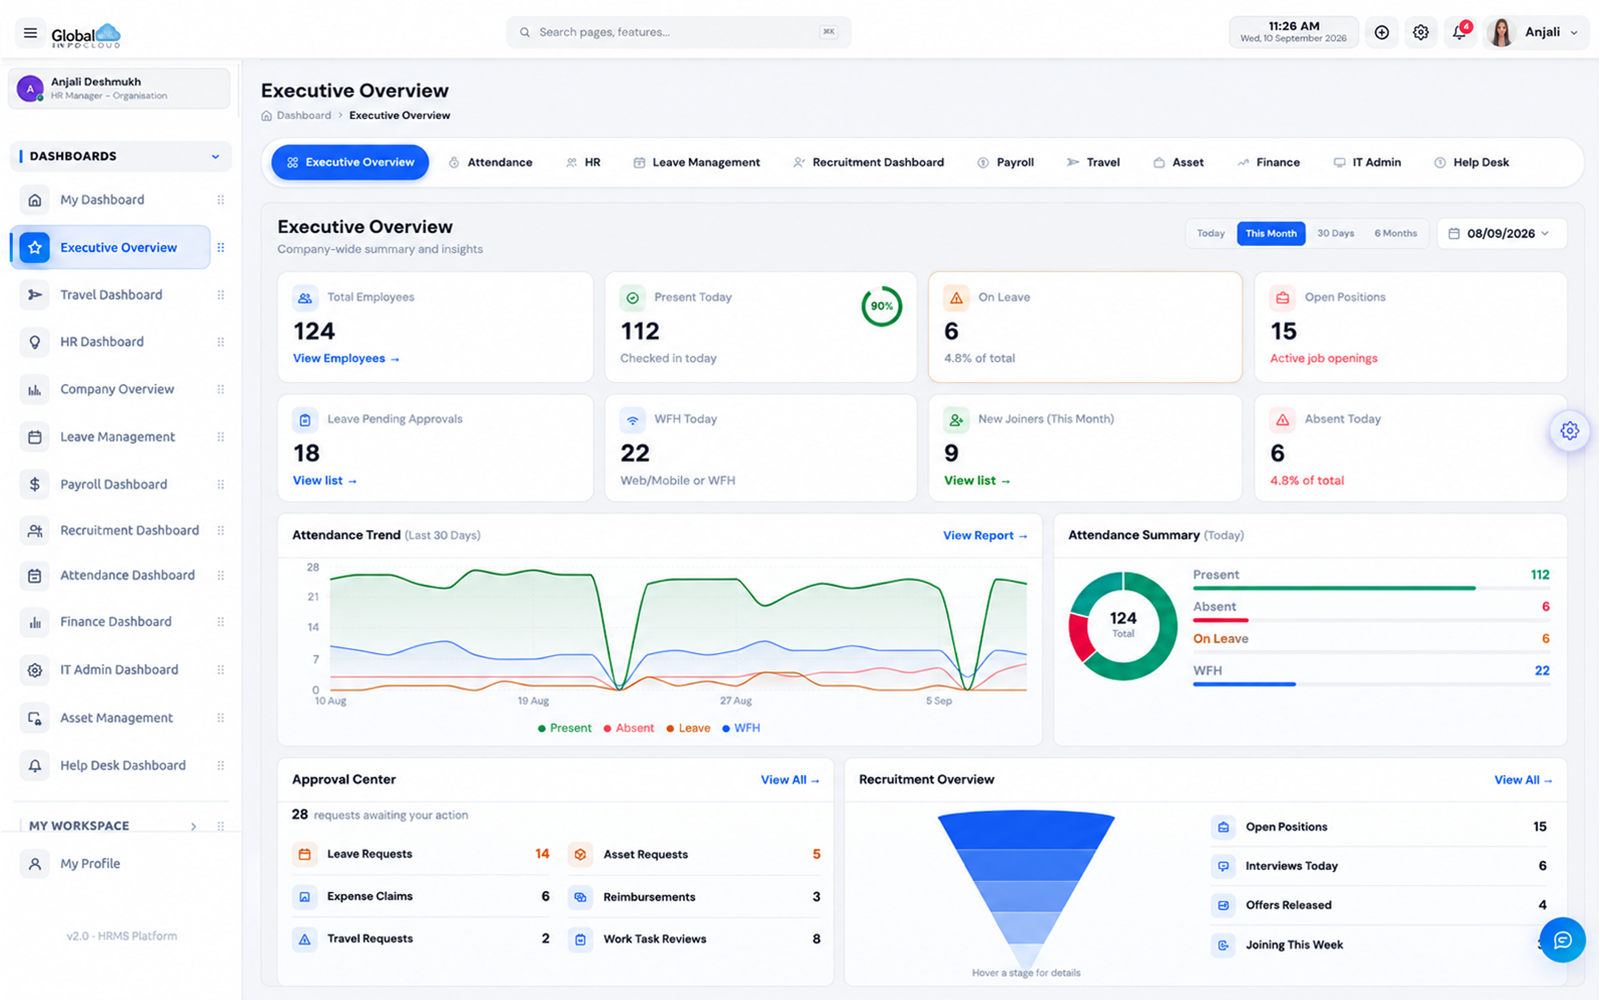Viewport: 1600px width, 1000px height.
Task: Switch to the Payroll tab
Action: pos(1006,162)
